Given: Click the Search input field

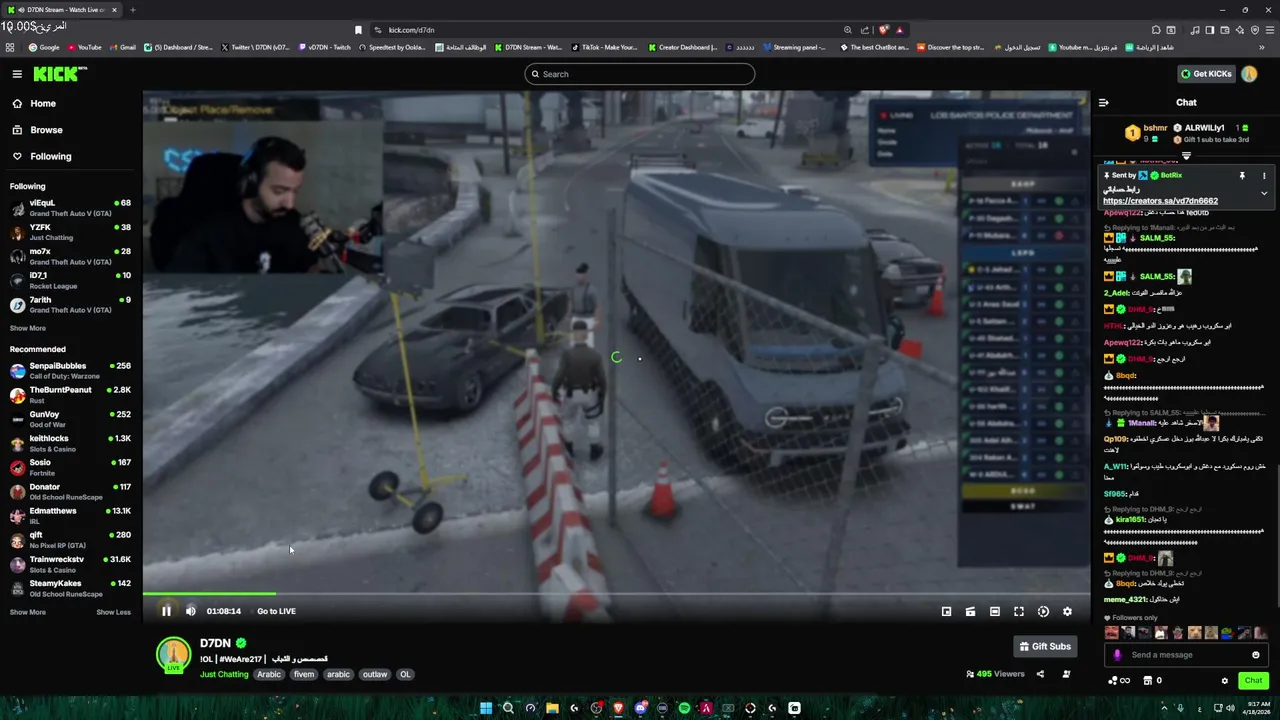Looking at the screenshot, I should [639, 74].
